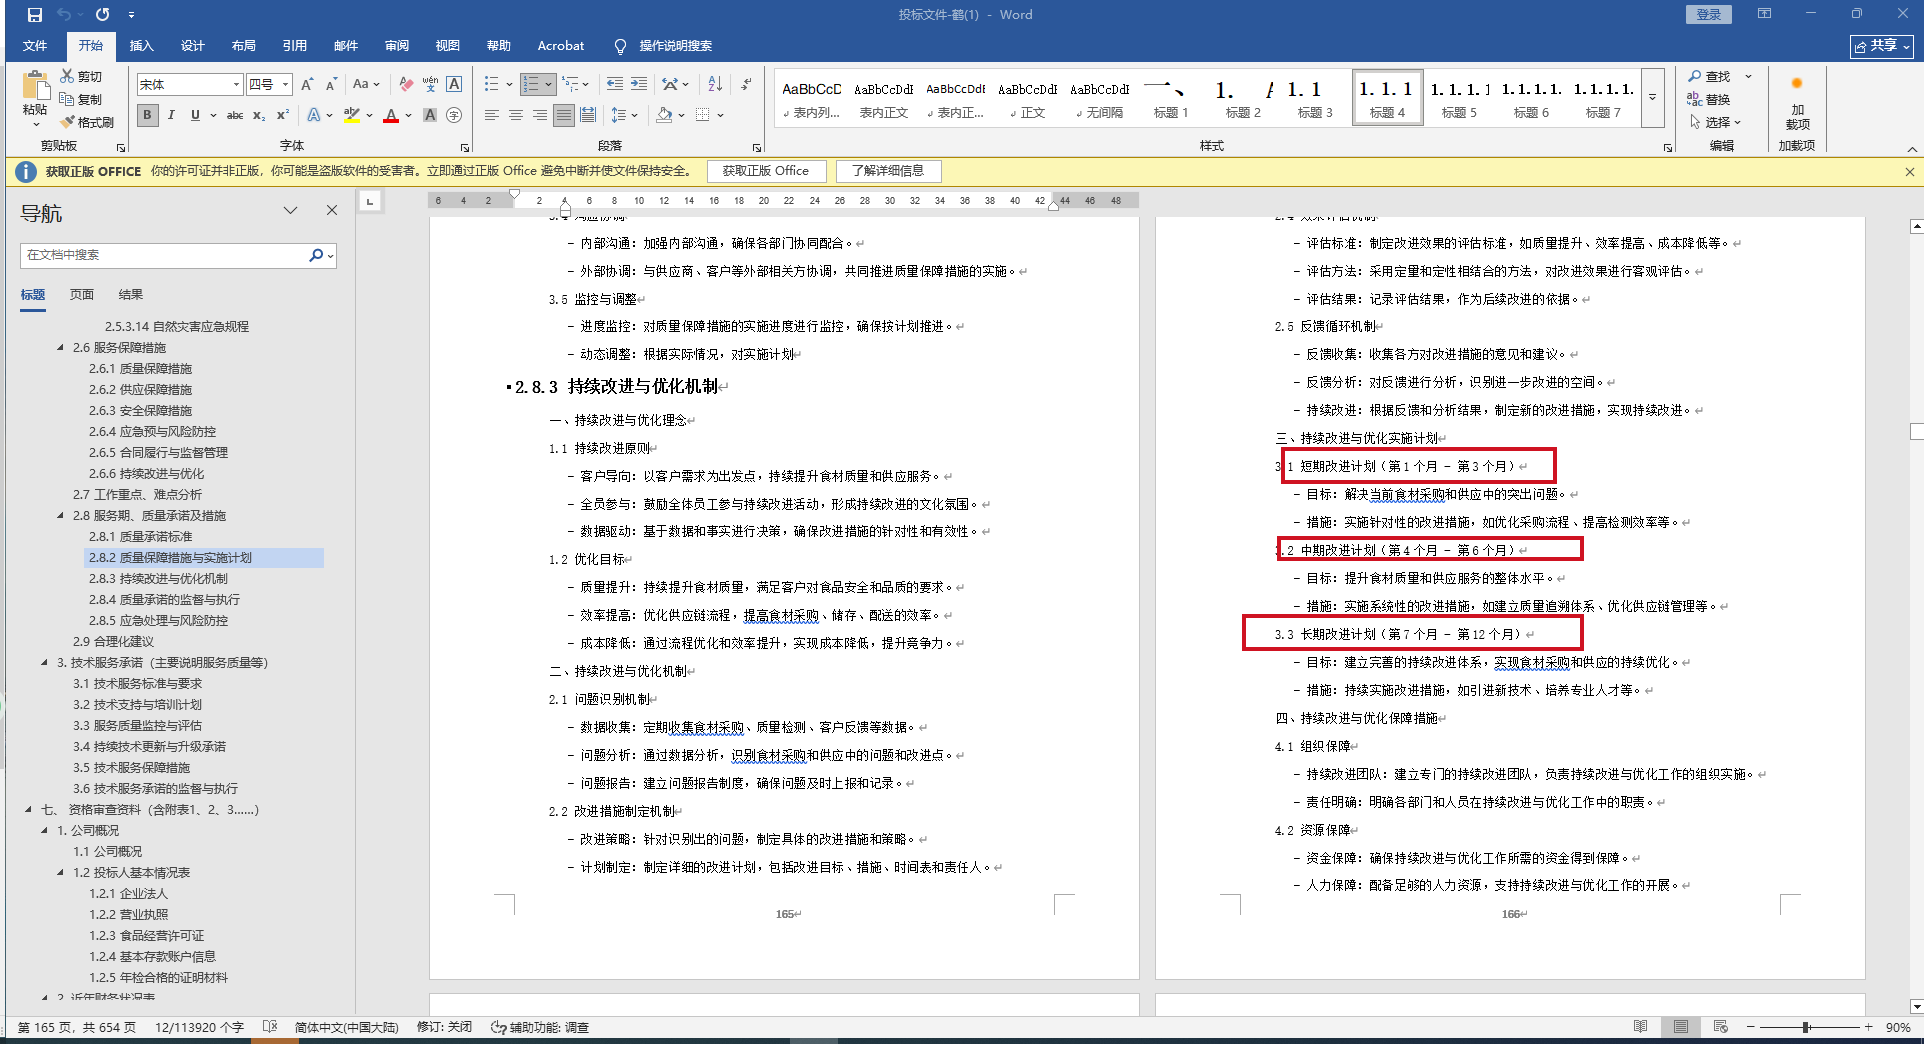Apply character shading
Image resolution: width=1924 pixels, height=1044 pixels.
(430, 116)
